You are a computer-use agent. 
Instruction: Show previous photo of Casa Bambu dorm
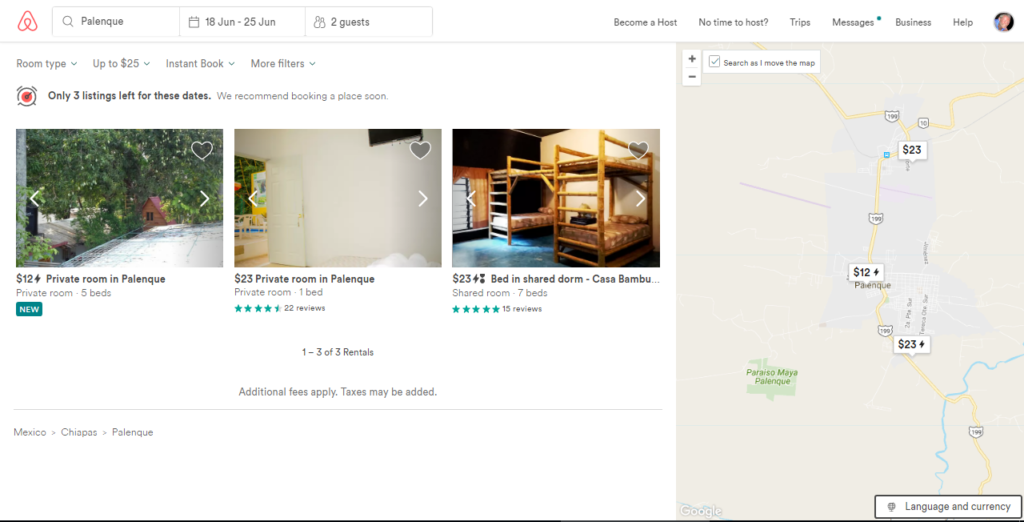click(471, 198)
